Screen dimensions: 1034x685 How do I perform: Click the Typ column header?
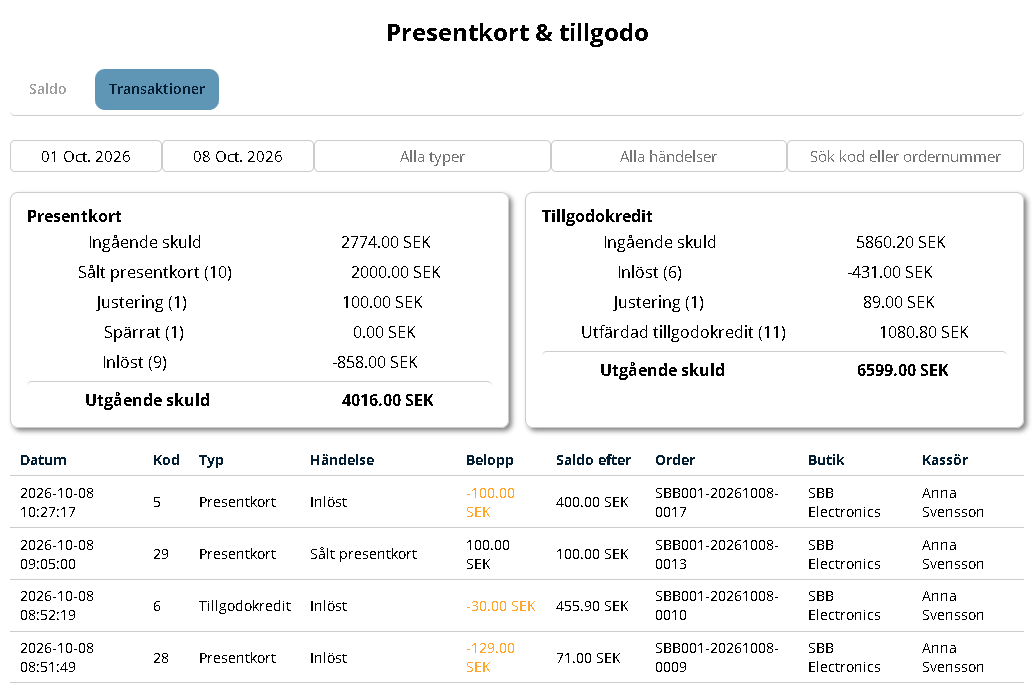coord(211,460)
